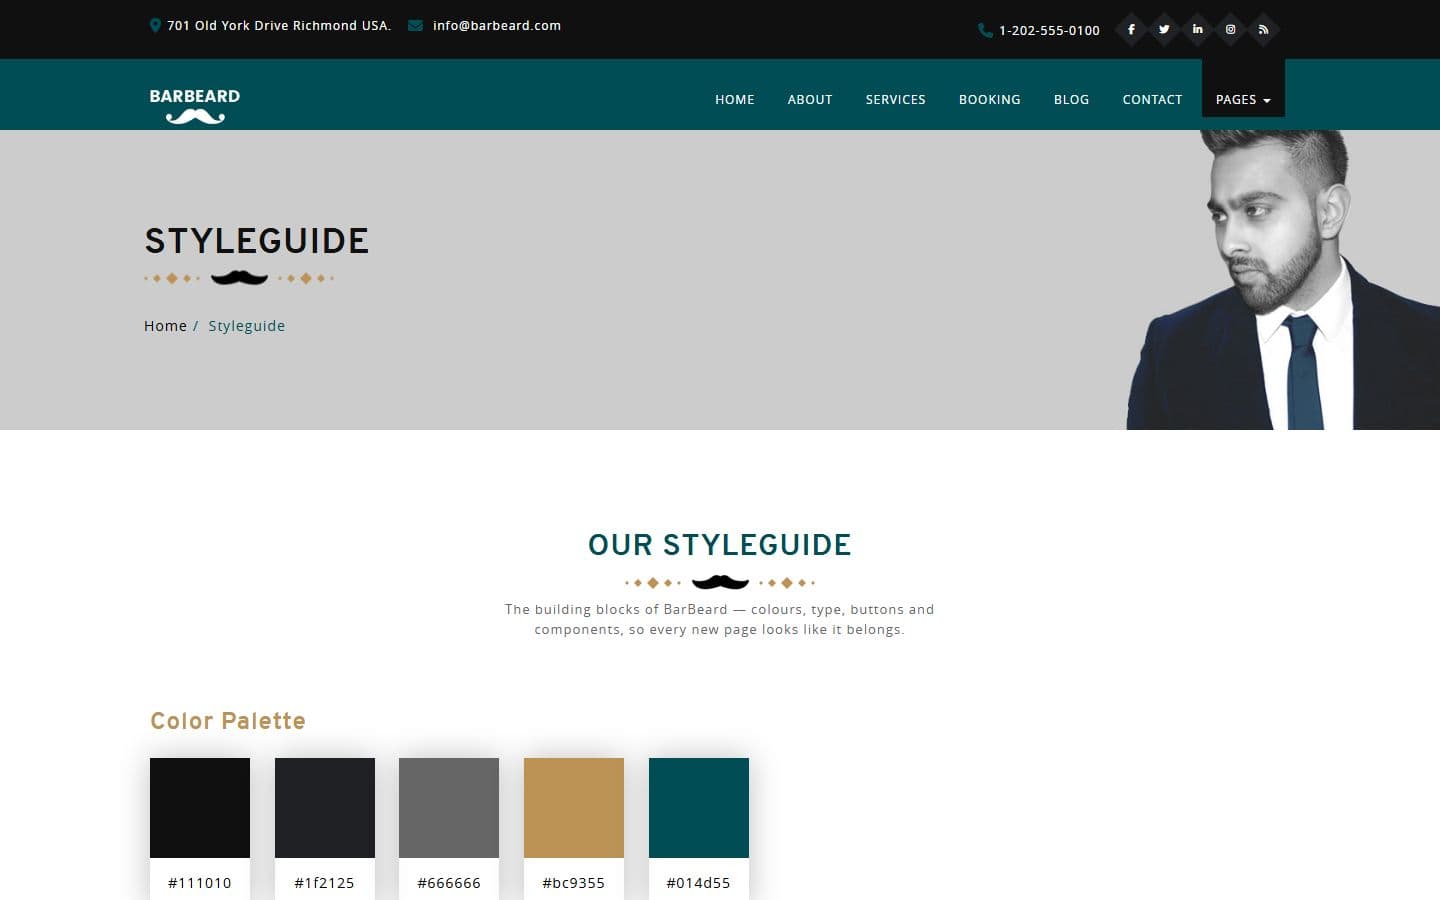Select the #666666 grey swatch

pos(449,808)
